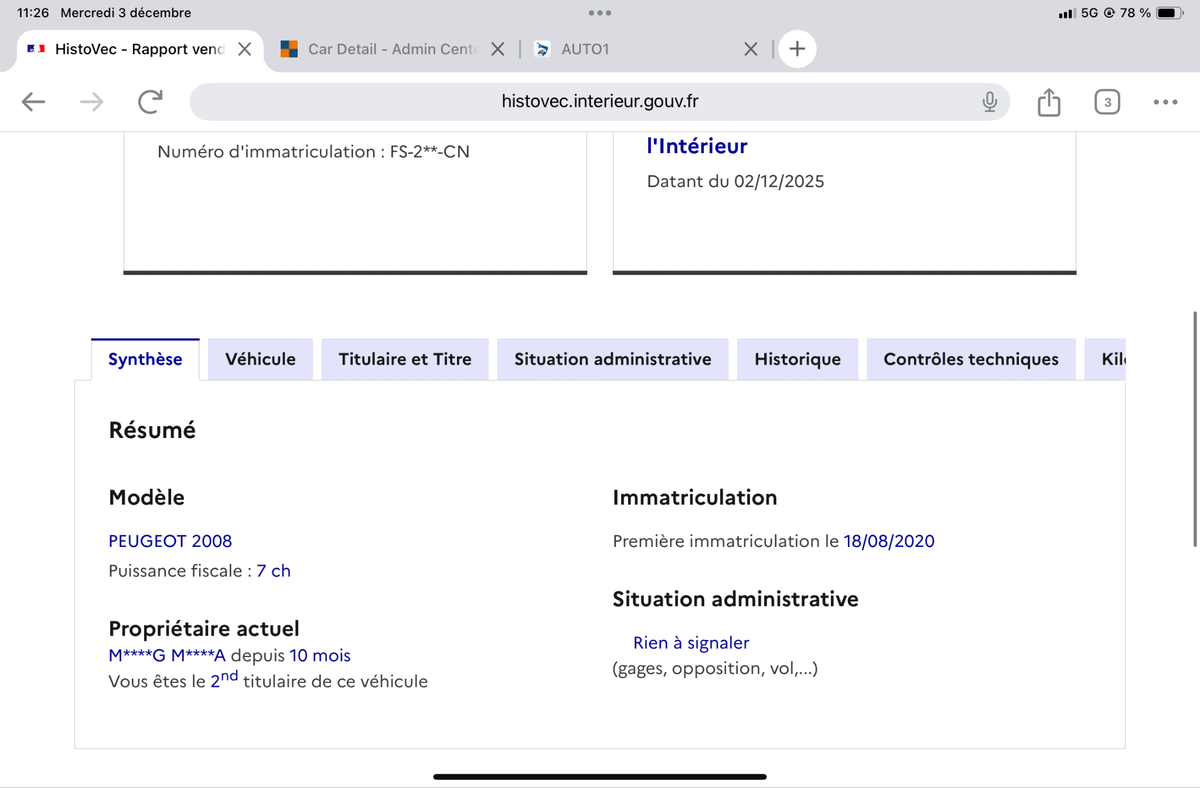Open the Contrôles techniques tab
Image resolution: width=1200 pixels, height=788 pixels.
click(970, 359)
